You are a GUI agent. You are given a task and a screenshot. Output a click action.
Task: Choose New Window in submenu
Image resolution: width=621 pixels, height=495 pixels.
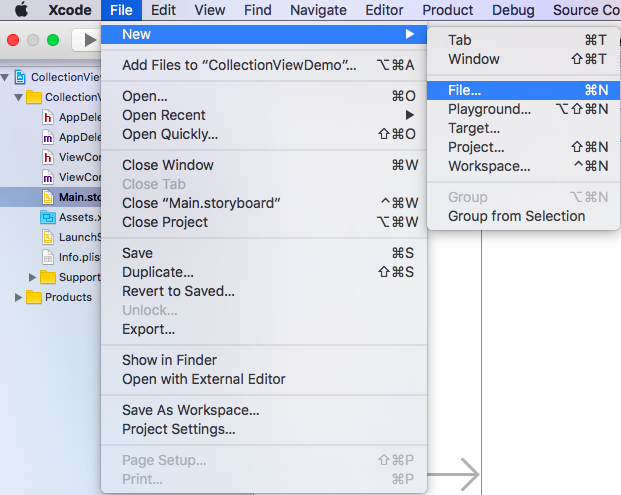524,59
